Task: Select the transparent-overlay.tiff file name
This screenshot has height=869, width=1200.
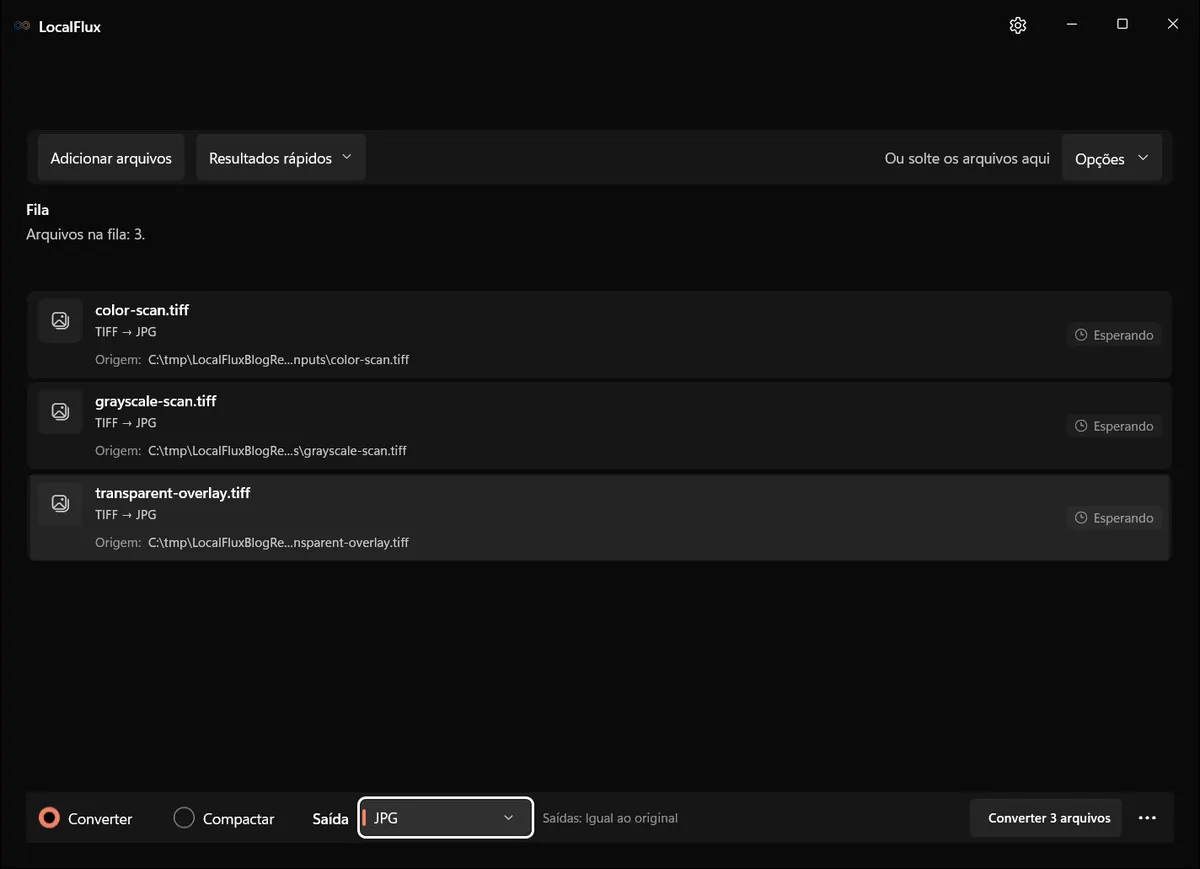Action: click(173, 493)
